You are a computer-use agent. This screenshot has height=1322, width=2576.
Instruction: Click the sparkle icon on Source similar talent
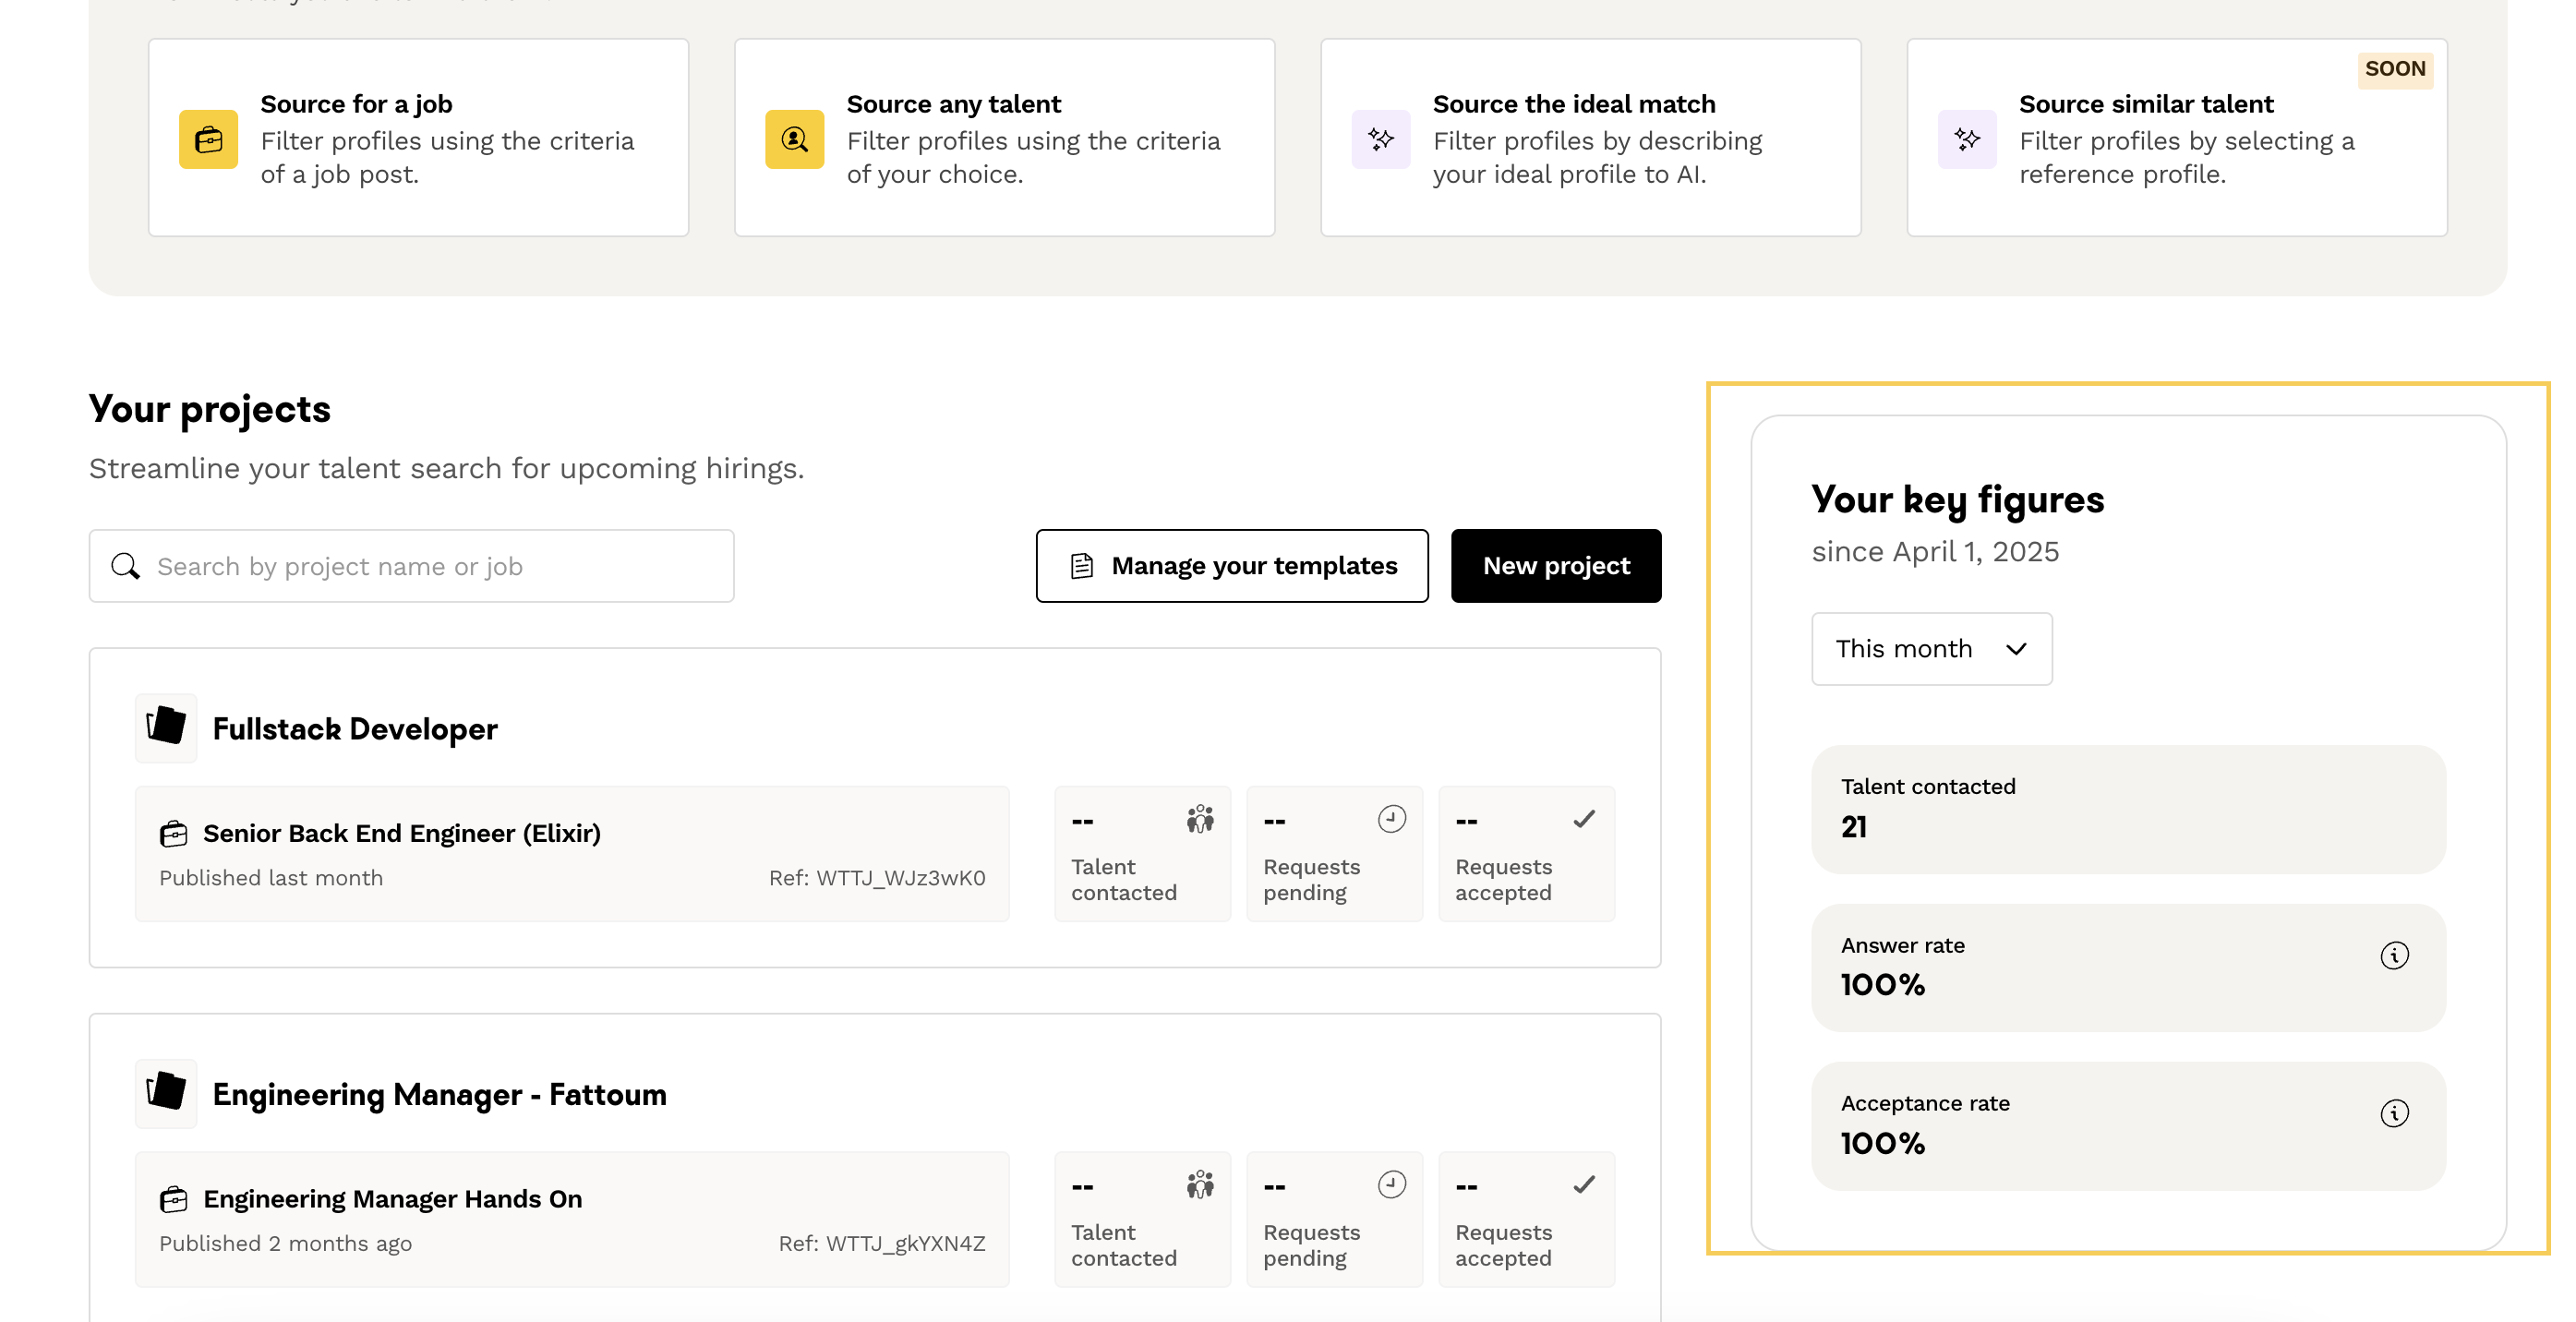[1966, 139]
